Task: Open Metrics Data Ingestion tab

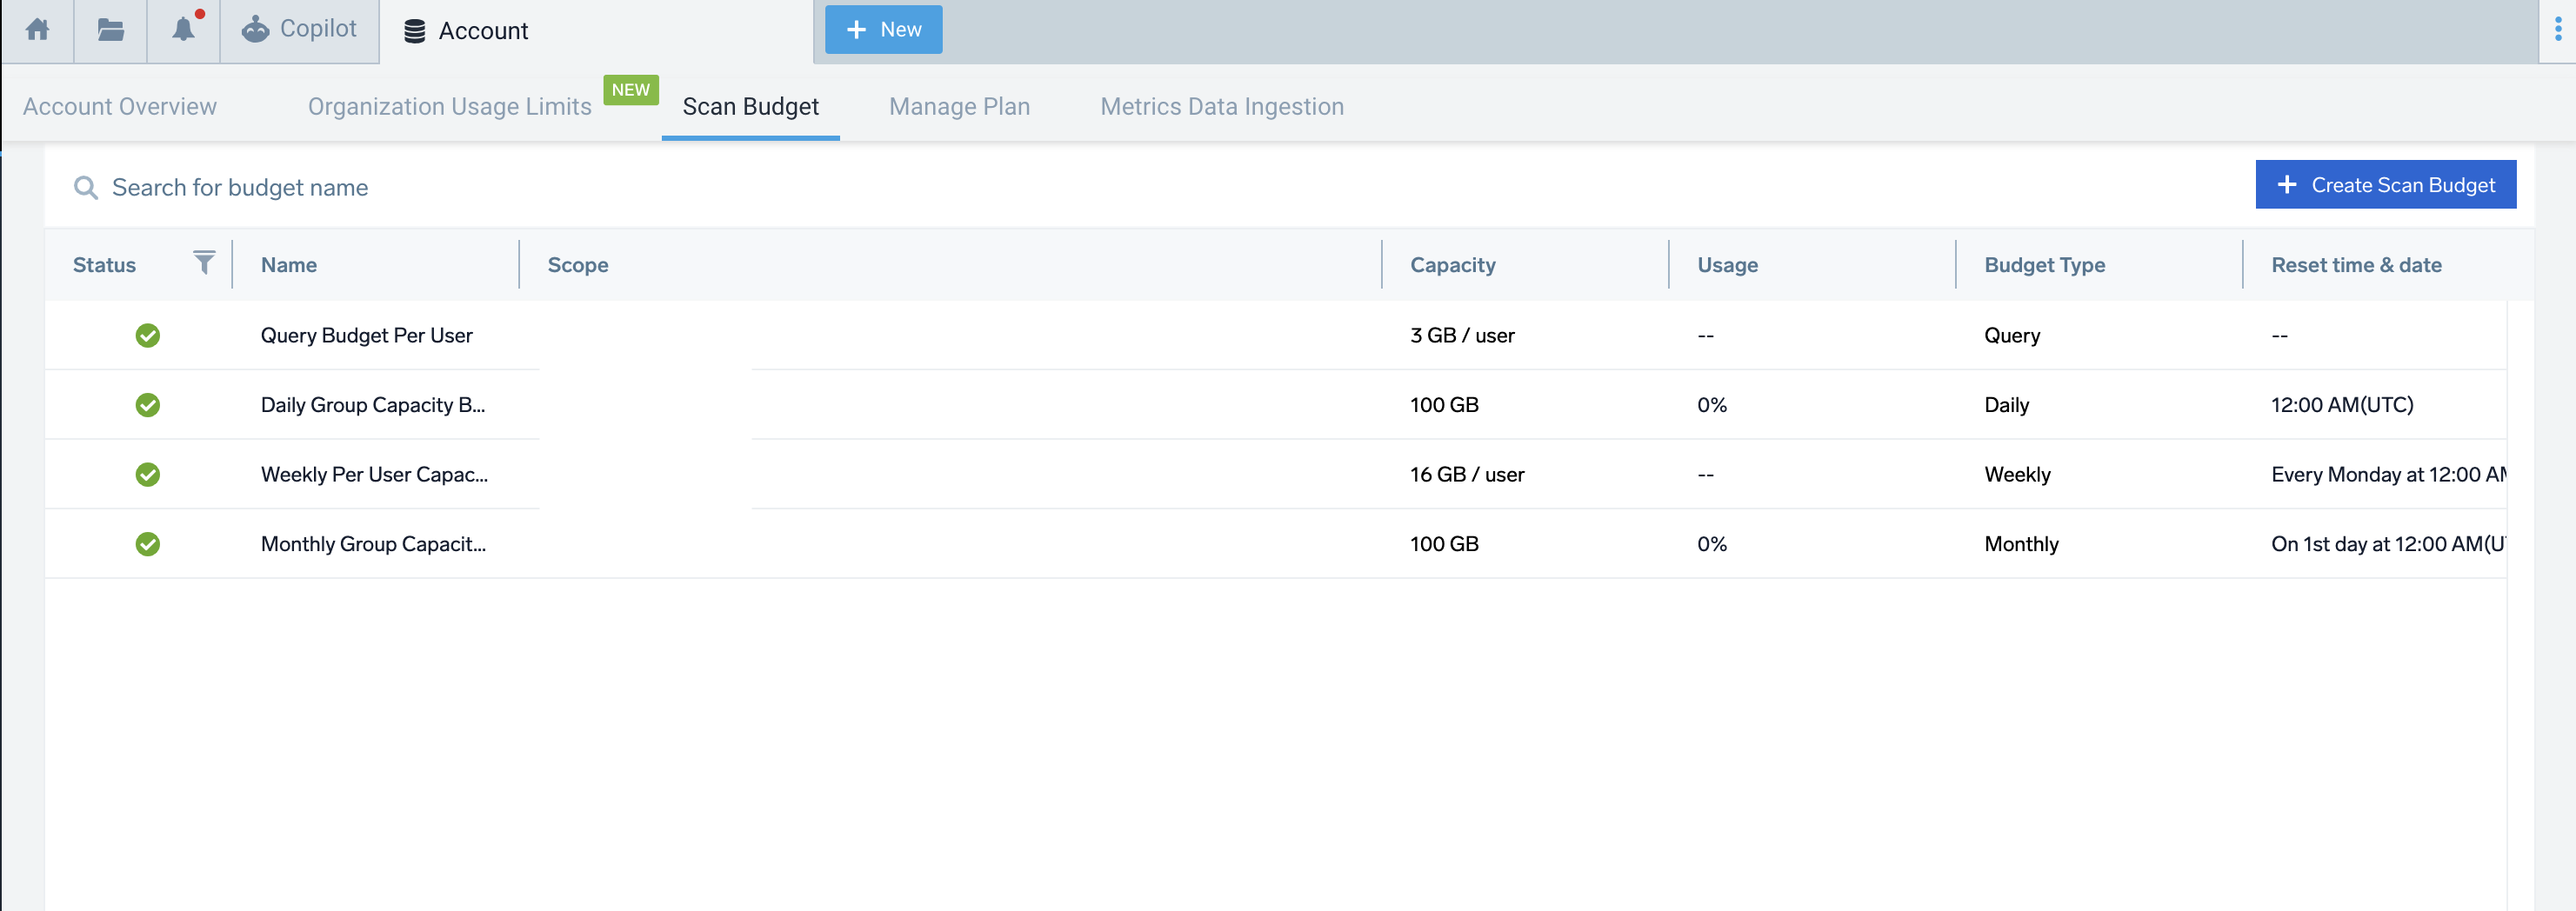Action: (1221, 107)
